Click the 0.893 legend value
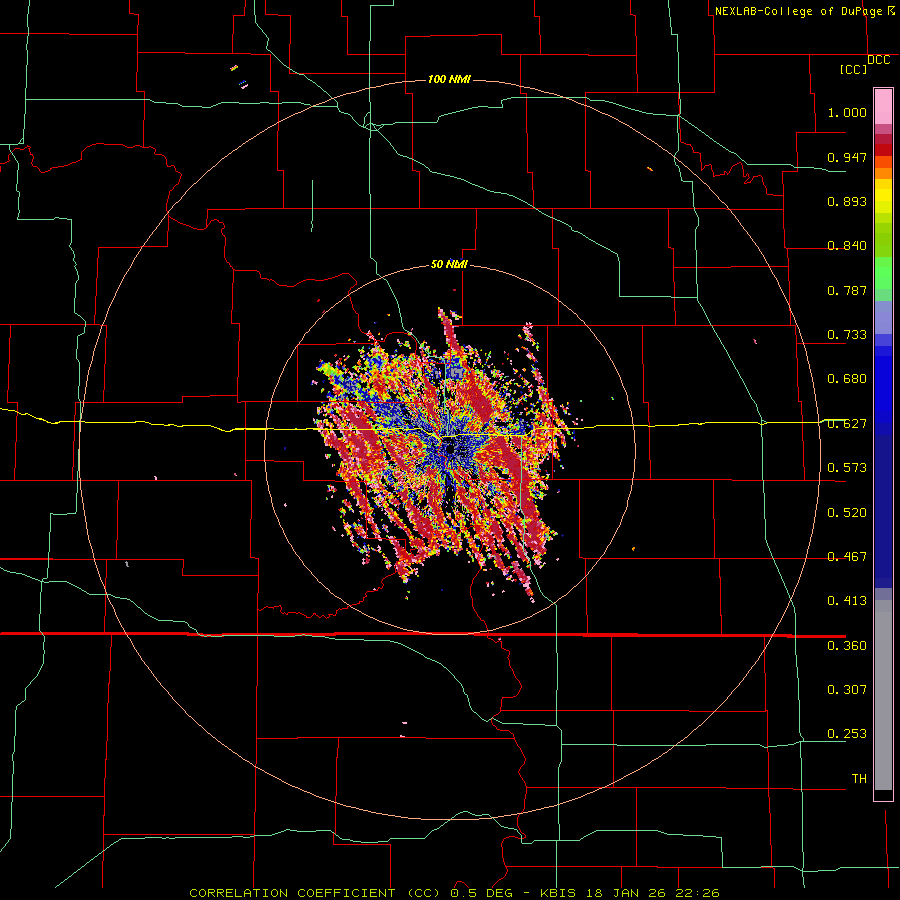Viewport: 900px width, 900px height. point(847,201)
